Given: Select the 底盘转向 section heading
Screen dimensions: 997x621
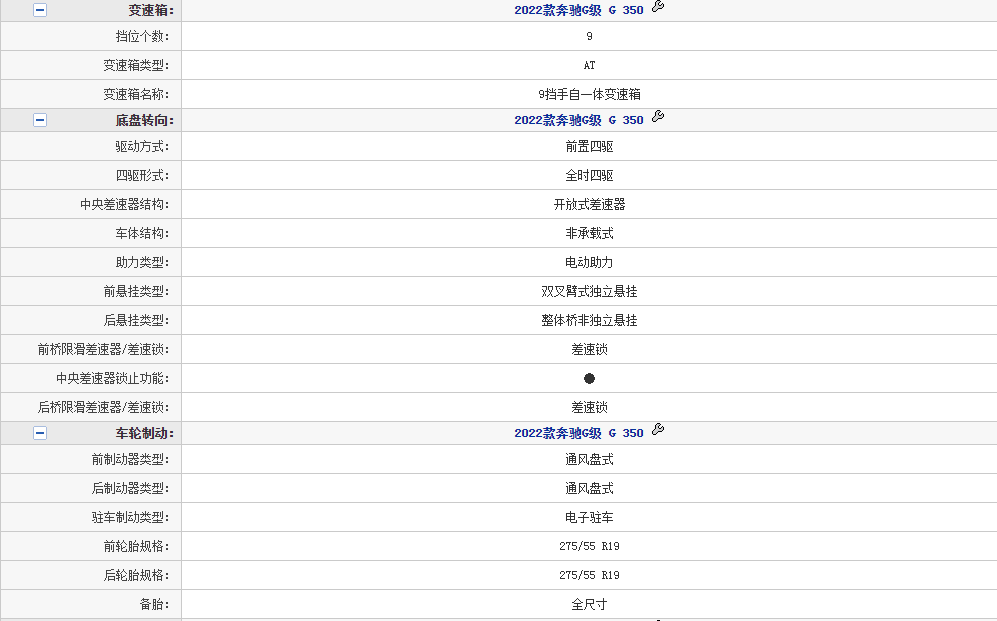Looking at the screenshot, I should coord(144,120).
